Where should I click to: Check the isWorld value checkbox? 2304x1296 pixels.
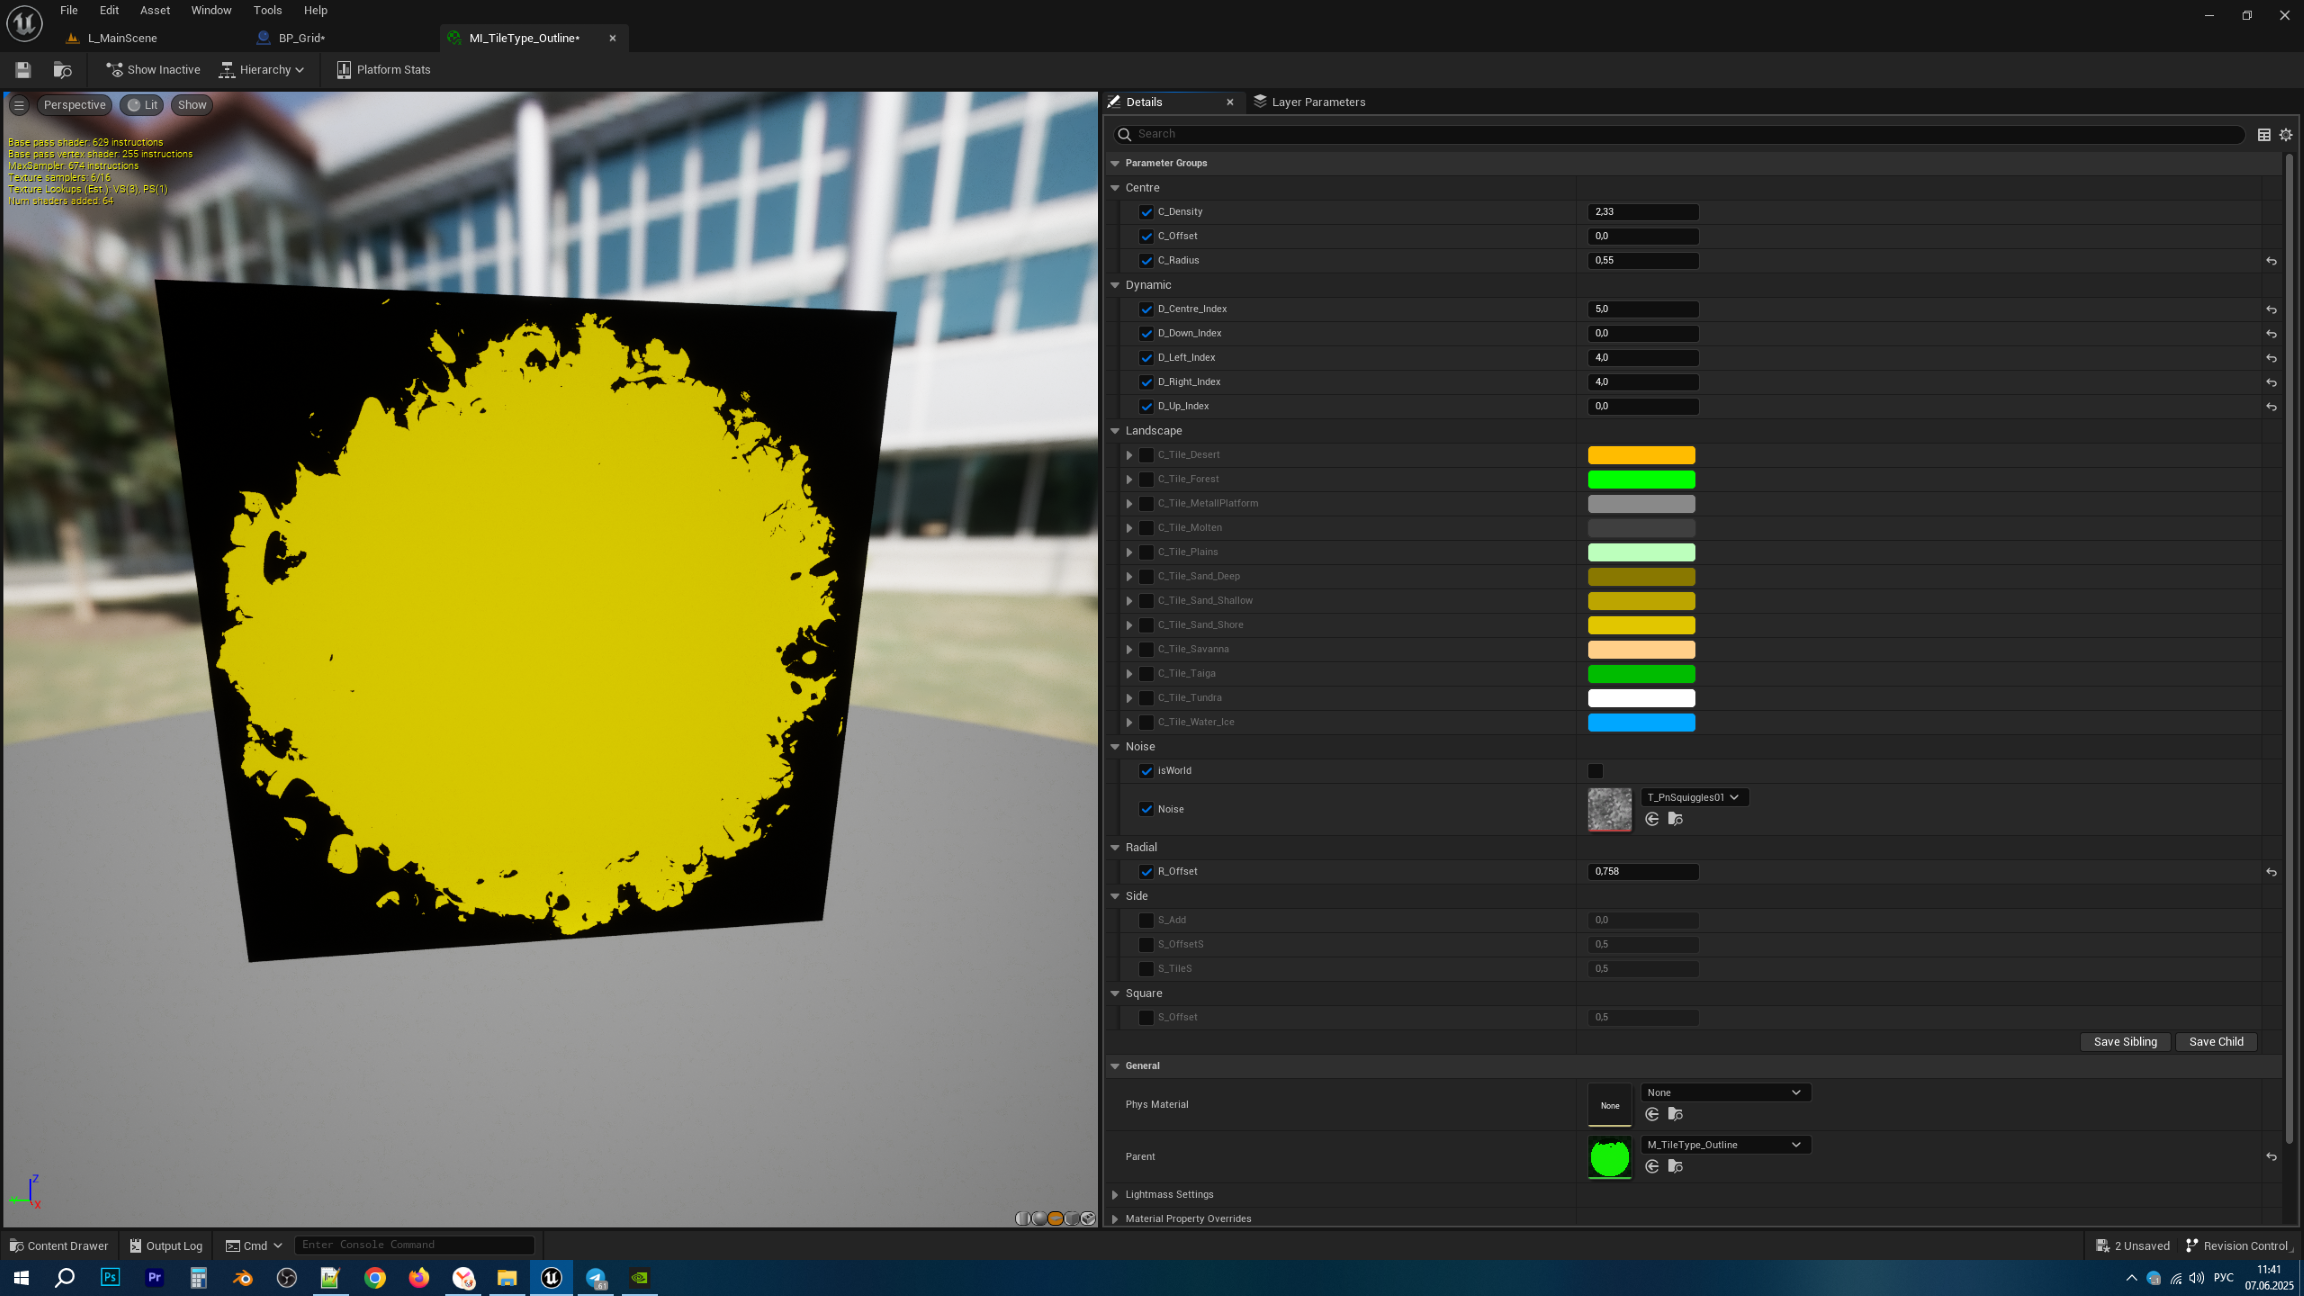click(1595, 771)
